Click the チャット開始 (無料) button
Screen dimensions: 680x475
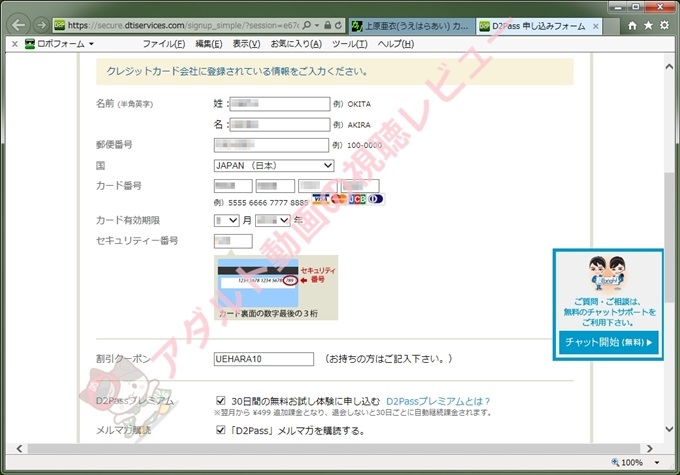click(x=608, y=342)
